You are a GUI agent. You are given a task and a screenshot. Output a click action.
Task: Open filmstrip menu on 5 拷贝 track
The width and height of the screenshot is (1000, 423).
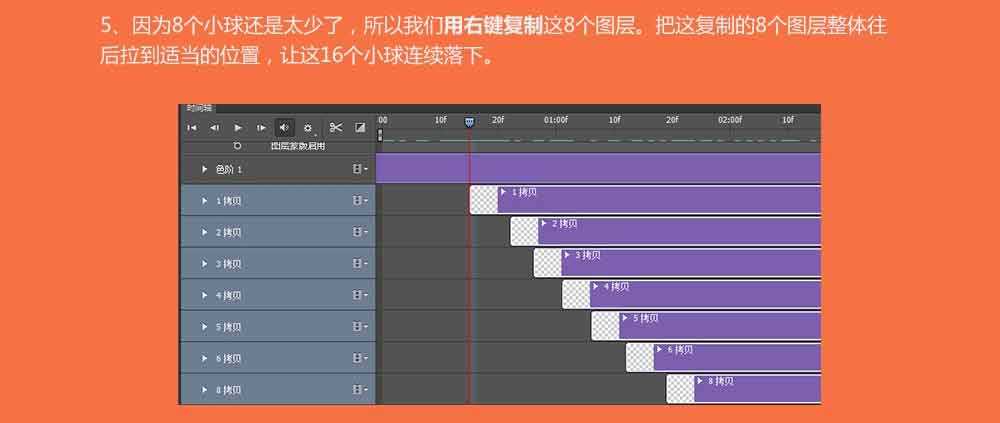pyautogui.click(x=358, y=327)
